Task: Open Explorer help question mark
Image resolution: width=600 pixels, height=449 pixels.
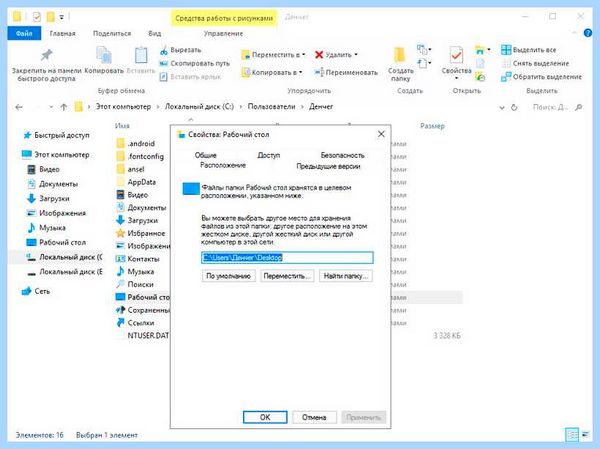Action: (588, 33)
